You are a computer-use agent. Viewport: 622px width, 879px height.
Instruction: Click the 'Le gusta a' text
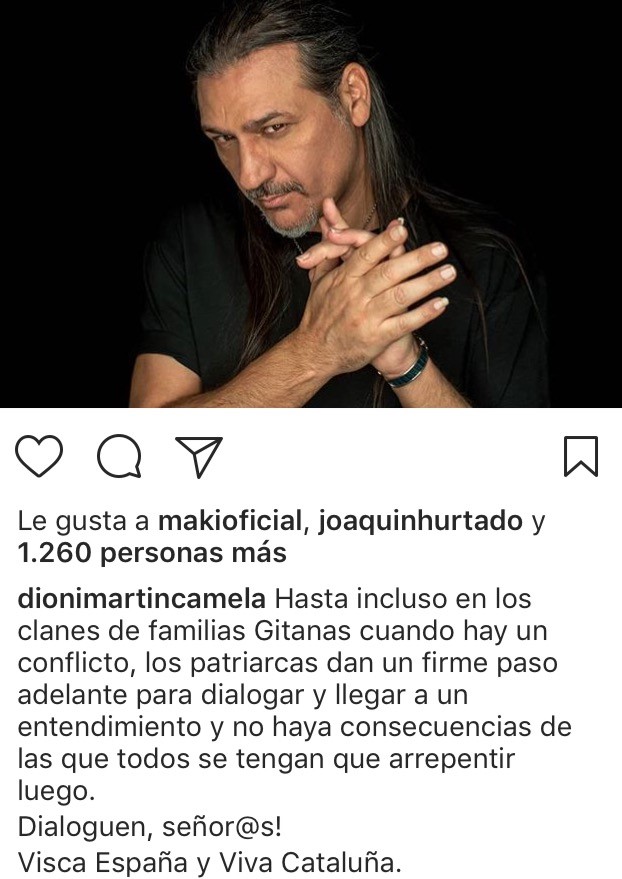(83, 521)
